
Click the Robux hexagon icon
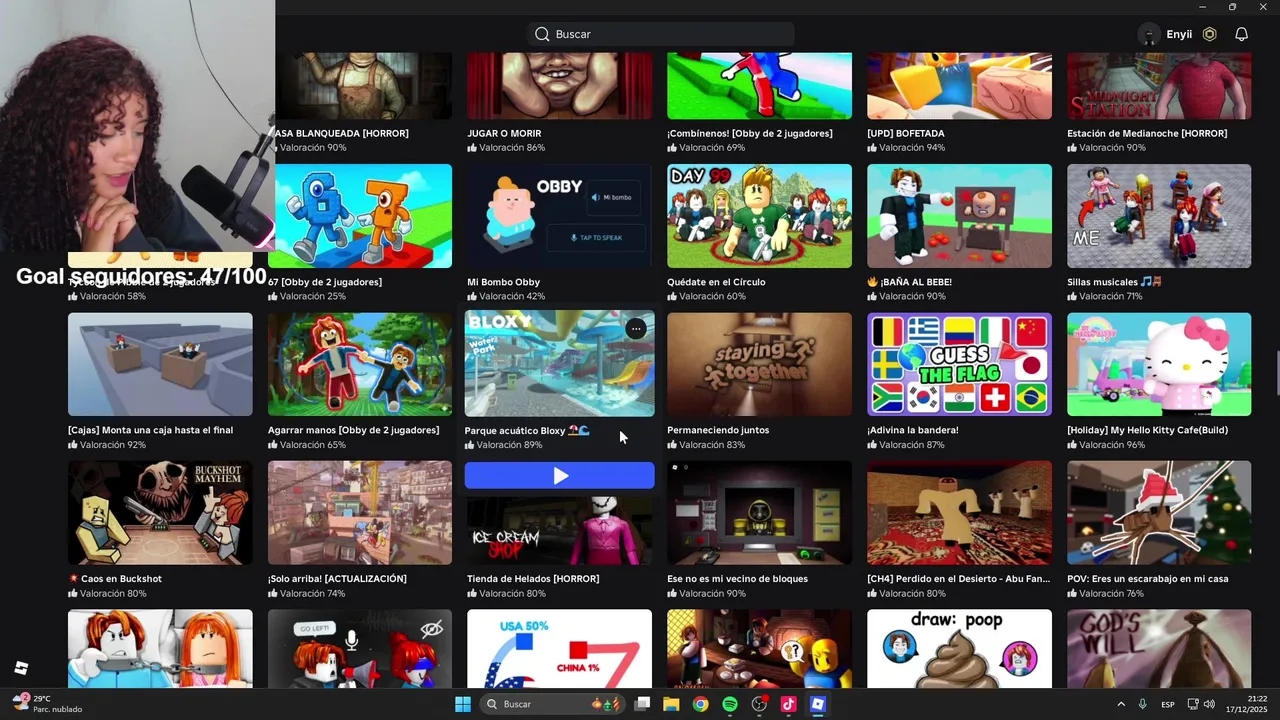(1209, 34)
